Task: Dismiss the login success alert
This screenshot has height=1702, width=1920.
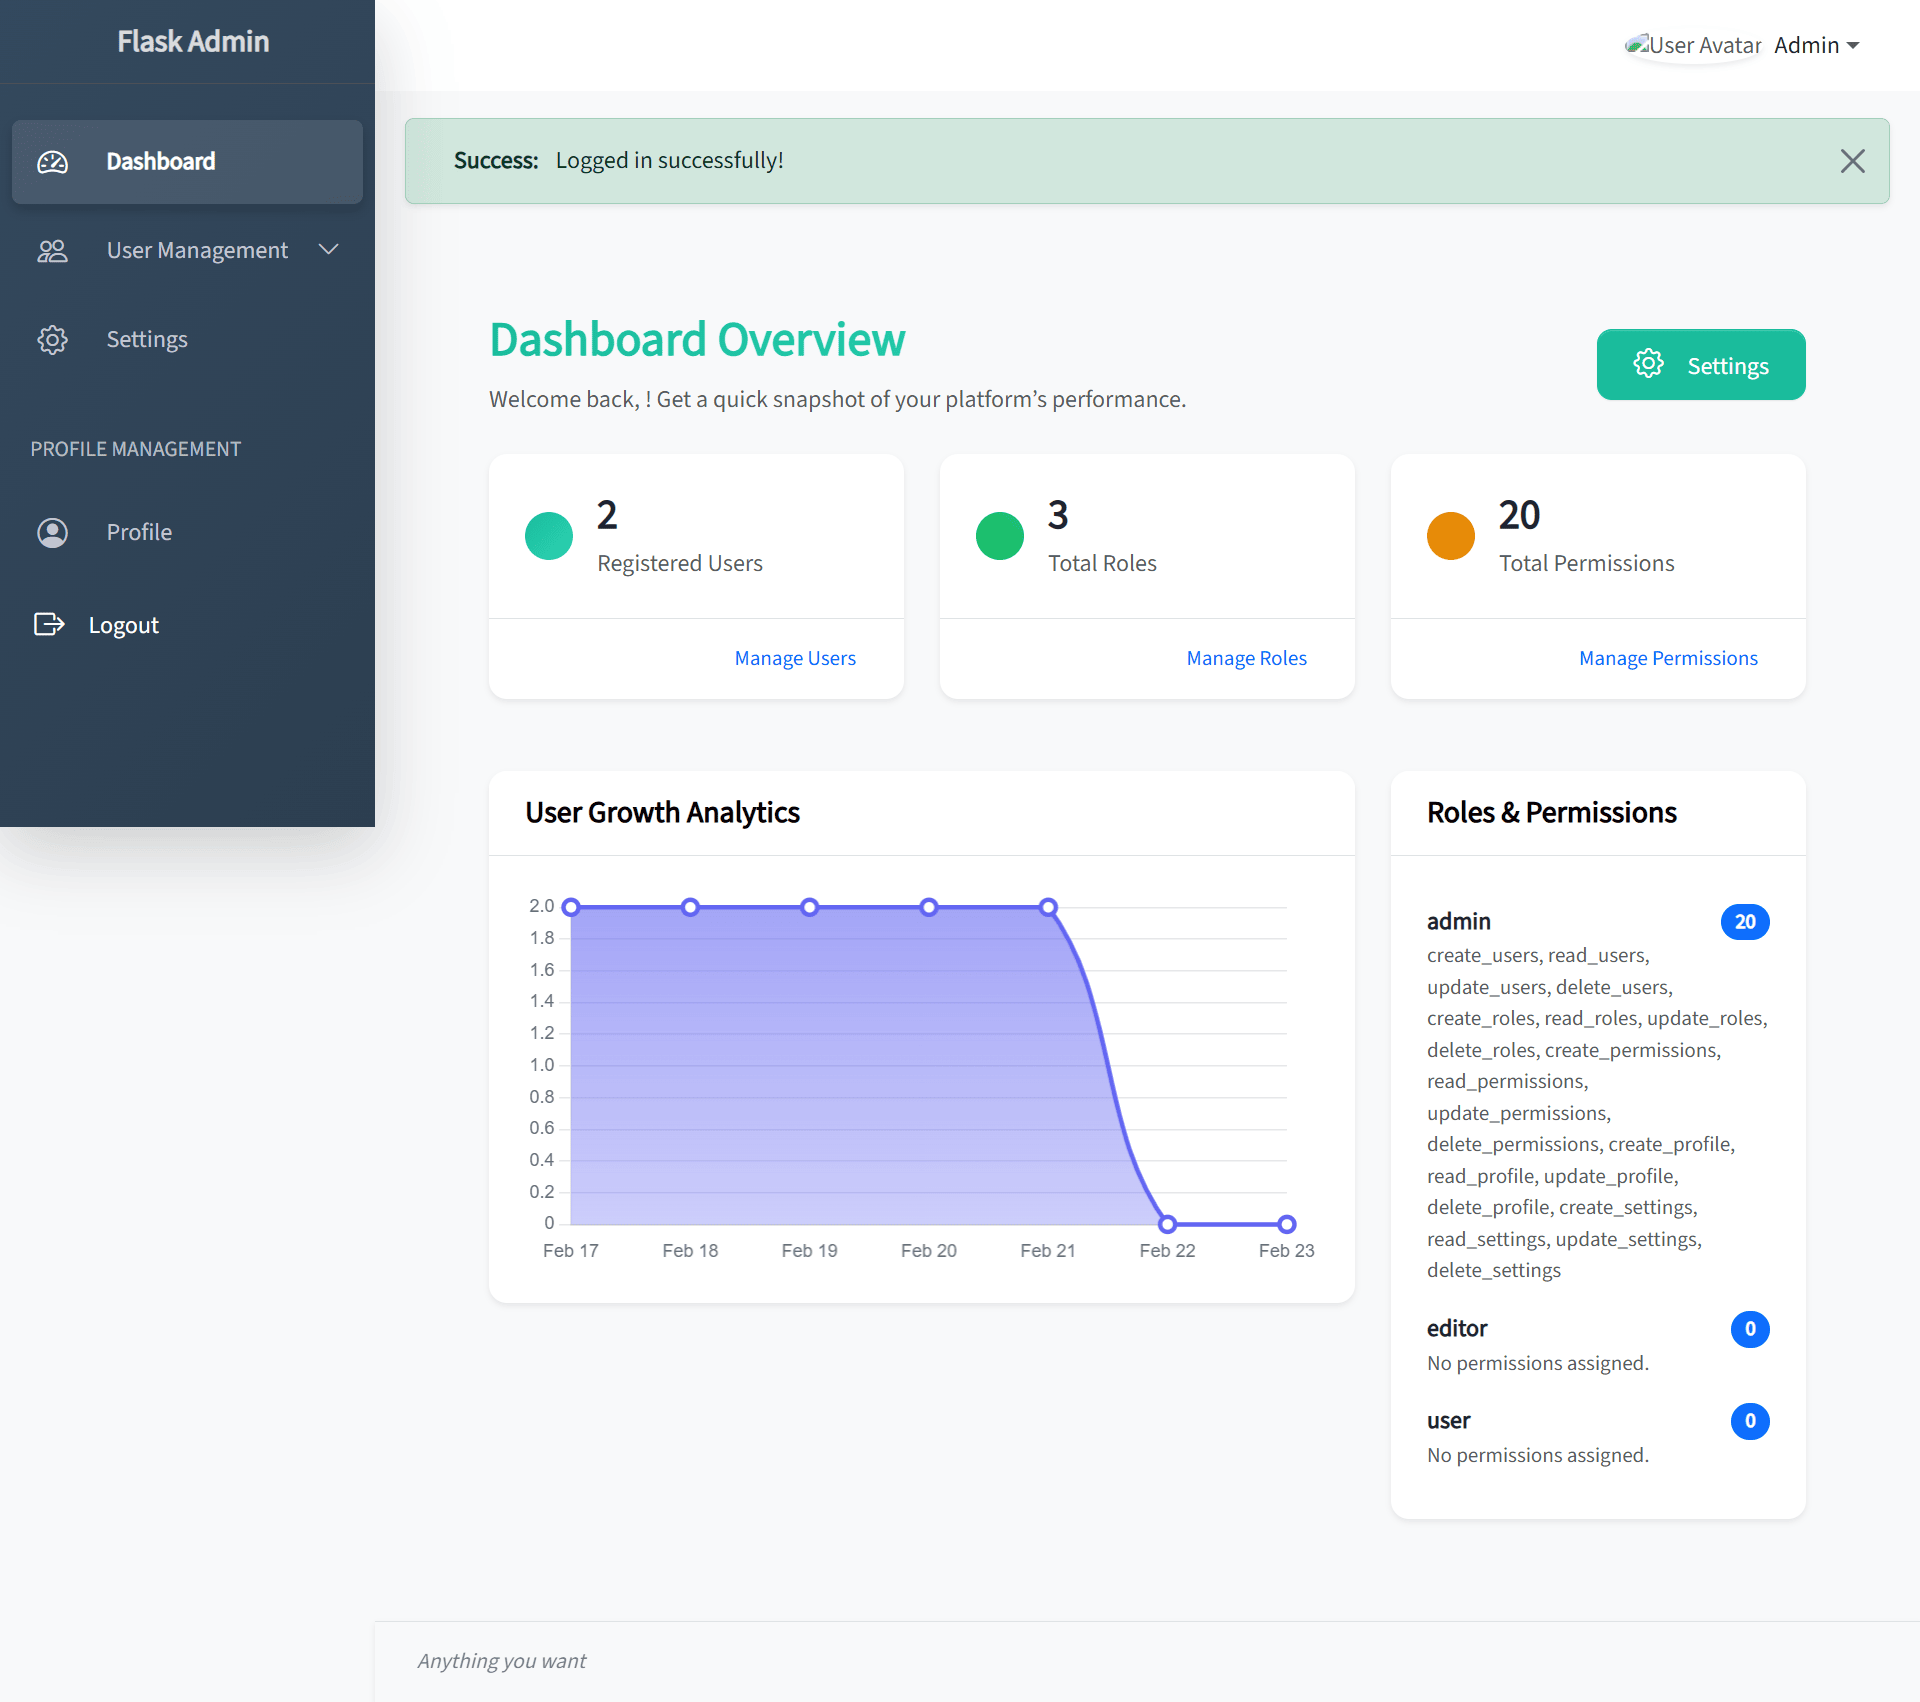Action: 1852,161
